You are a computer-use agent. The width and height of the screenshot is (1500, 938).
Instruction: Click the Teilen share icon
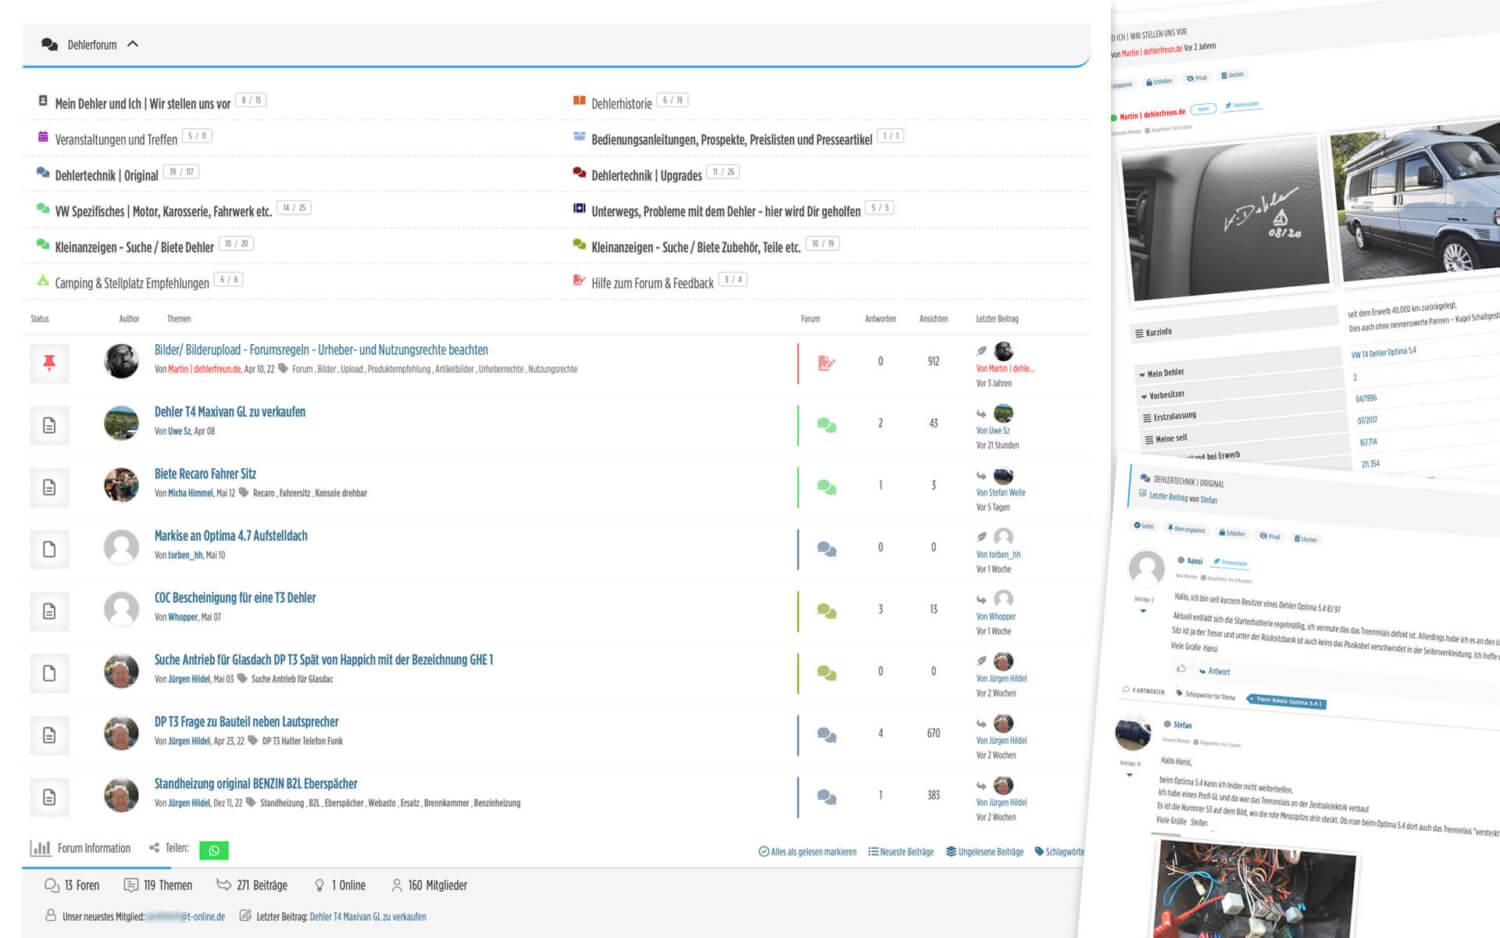point(155,848)
